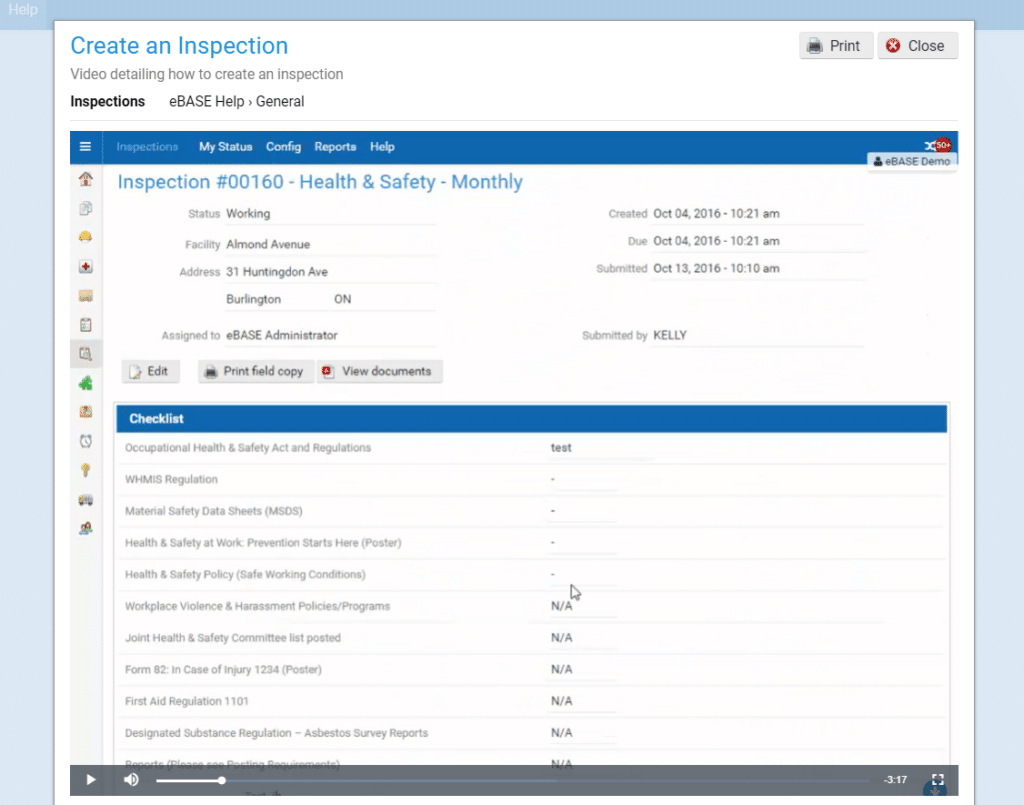The width and height of the screenshot is (1024, 805).
Task: Click the key icon in the sidebar
Action: pos(85,470)
